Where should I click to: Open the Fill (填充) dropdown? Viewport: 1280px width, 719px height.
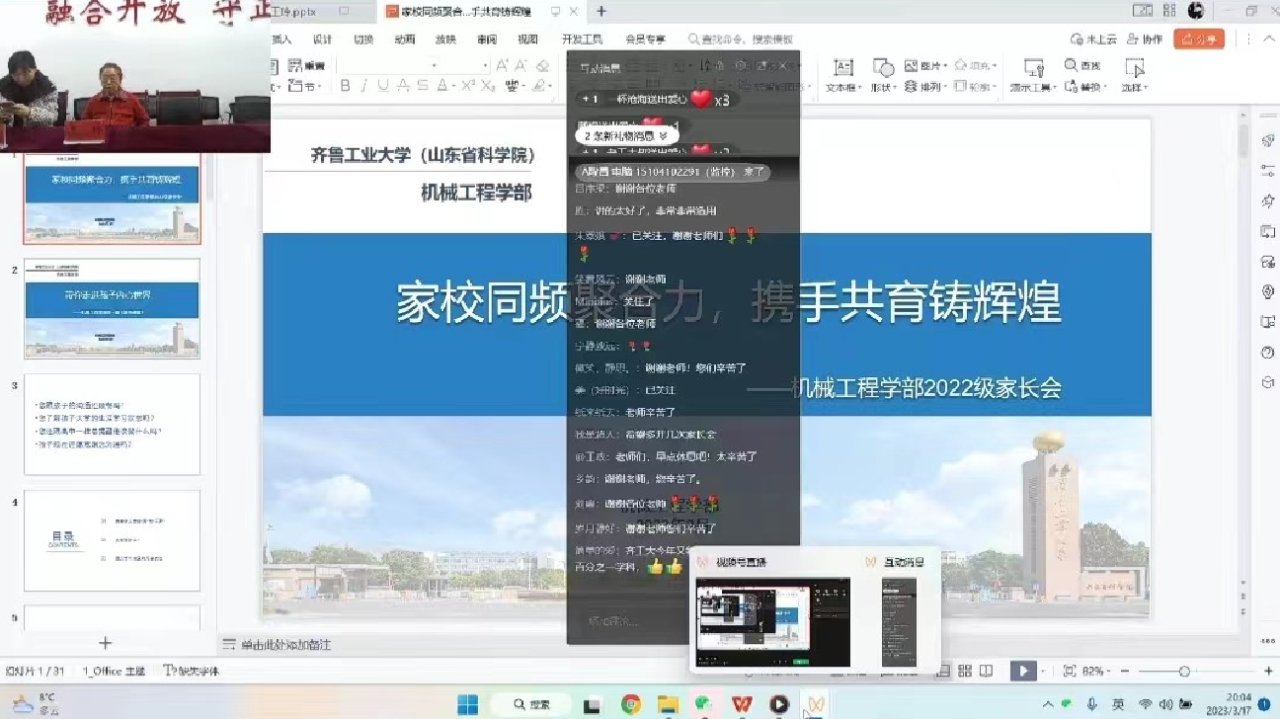976,66
